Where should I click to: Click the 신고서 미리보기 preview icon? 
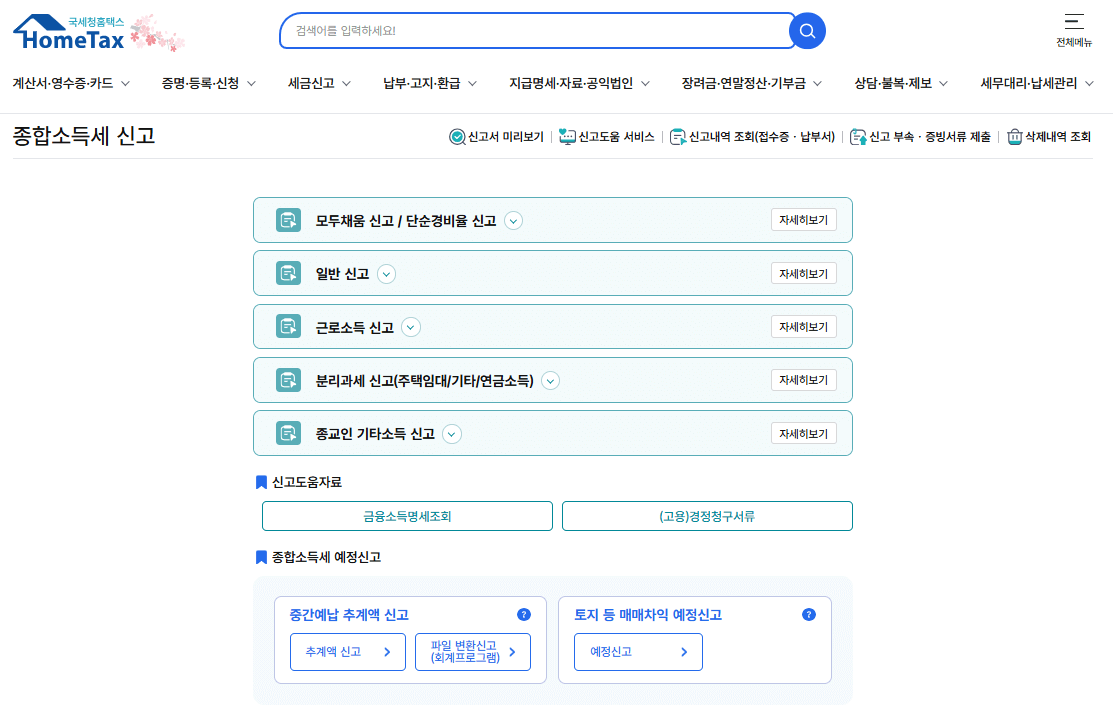tap(457, 137)
